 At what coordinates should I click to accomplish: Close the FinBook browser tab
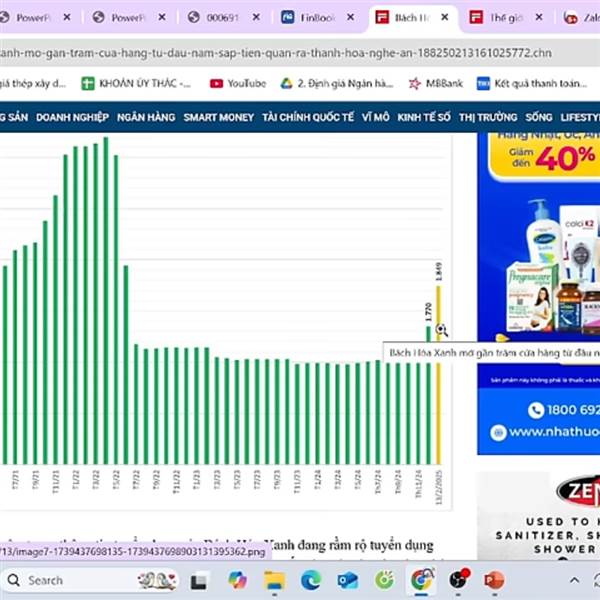point(350,17)
